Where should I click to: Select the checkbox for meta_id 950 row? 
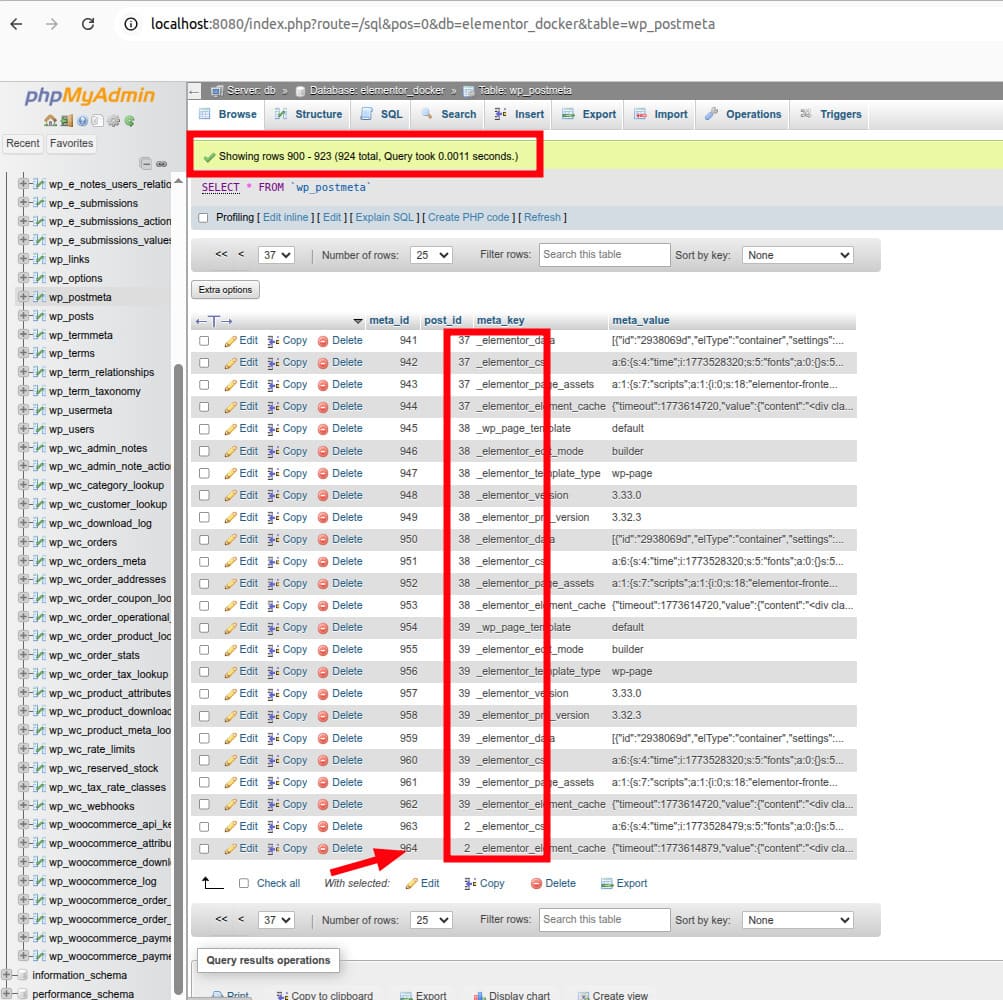(204, 539)
